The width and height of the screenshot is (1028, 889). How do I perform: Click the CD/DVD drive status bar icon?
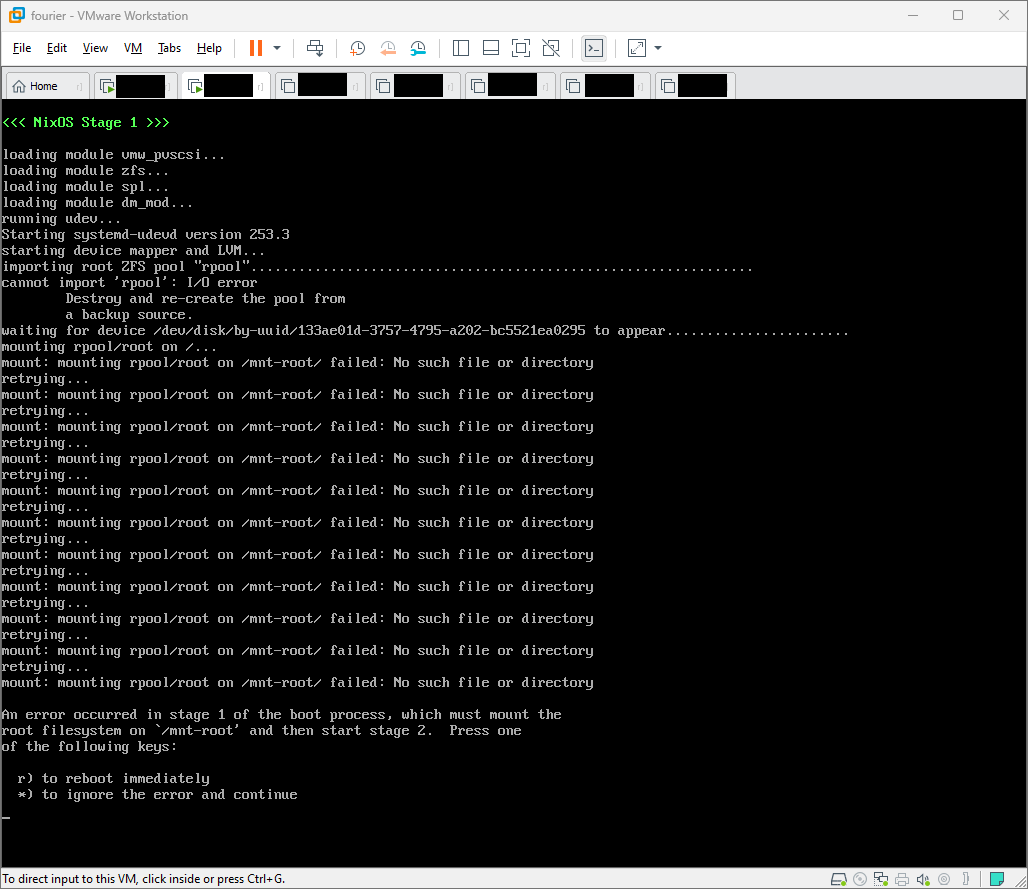tap(860, 879)
